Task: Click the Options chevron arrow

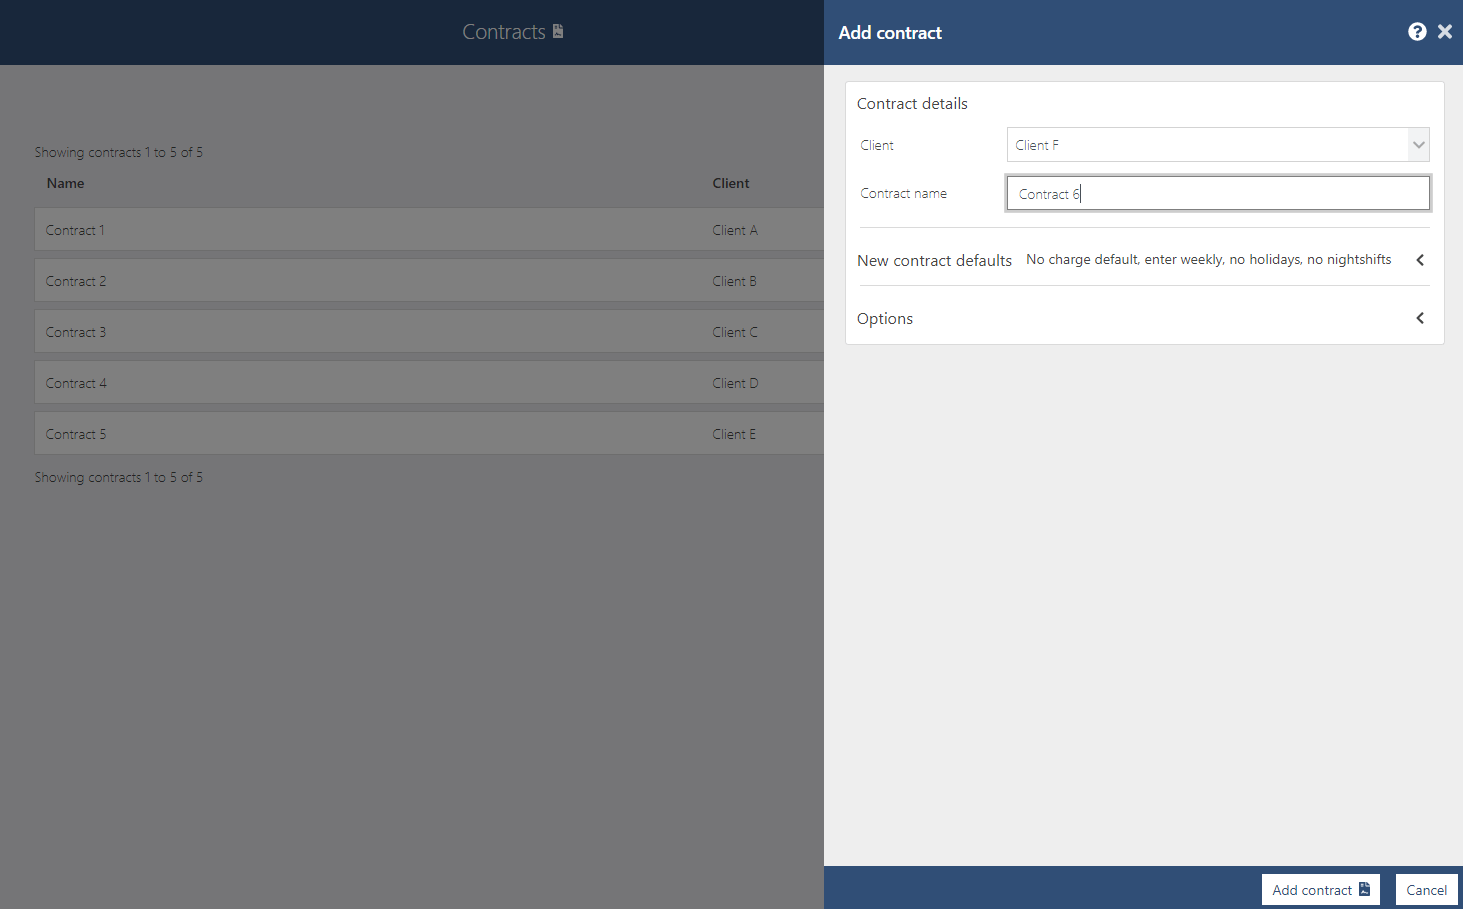Action: click(1420, 318)
